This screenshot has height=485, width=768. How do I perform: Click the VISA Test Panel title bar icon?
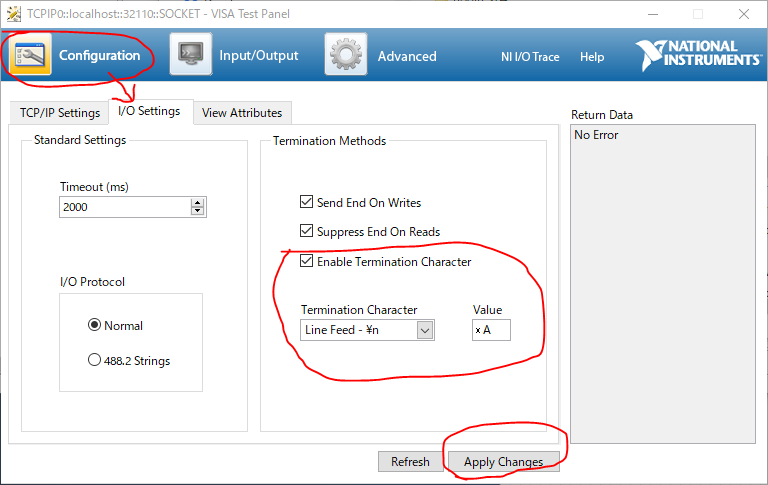click(14, 14)
